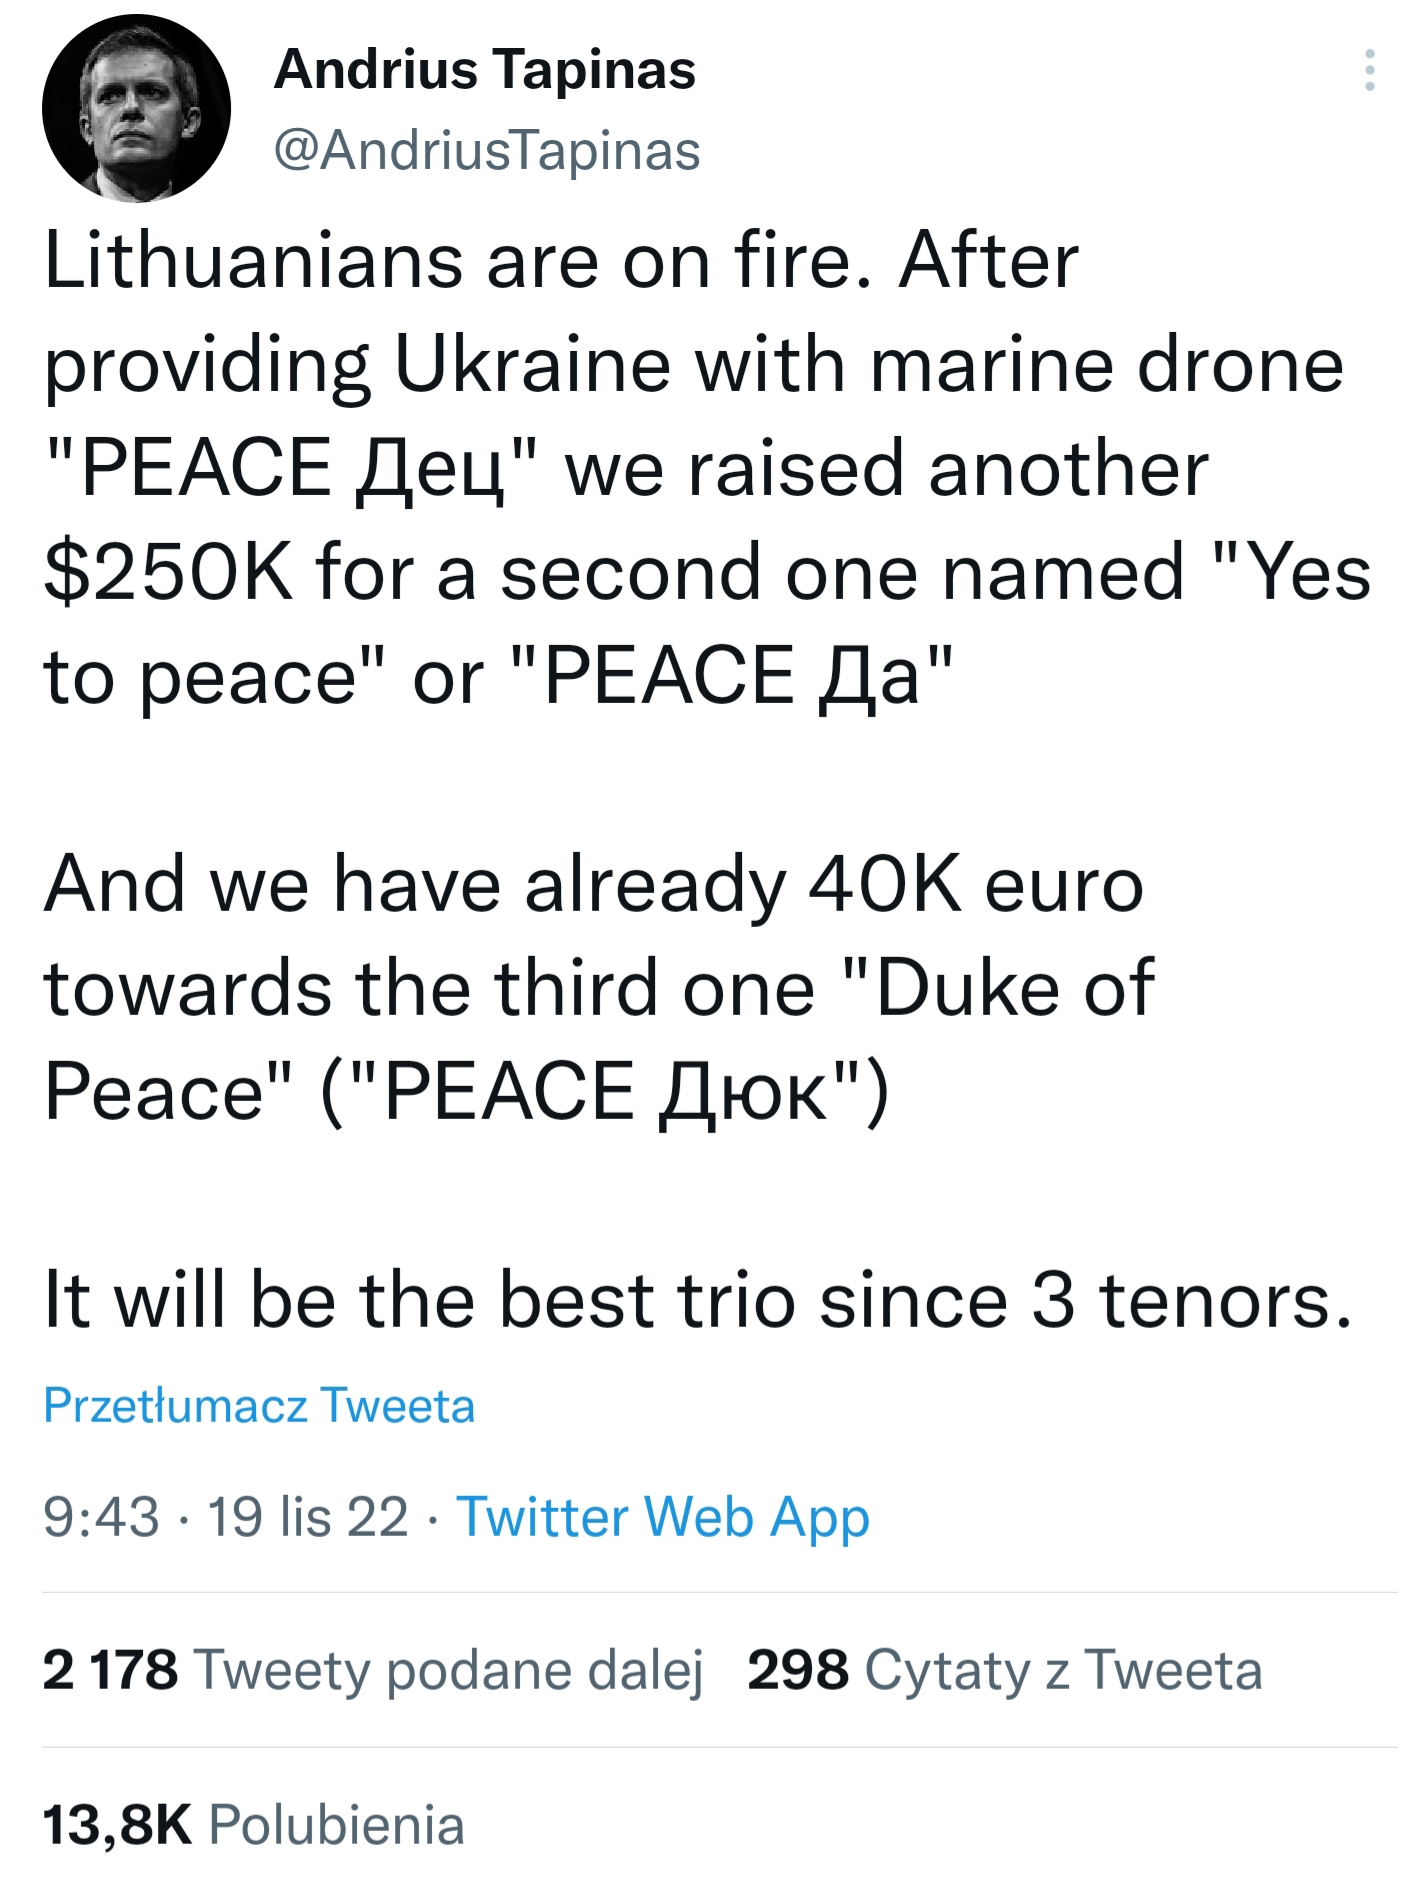Viewport: 1420px width, 1893px height.
Task: Click the 298 quote count
Action: tap(798, 1670)
